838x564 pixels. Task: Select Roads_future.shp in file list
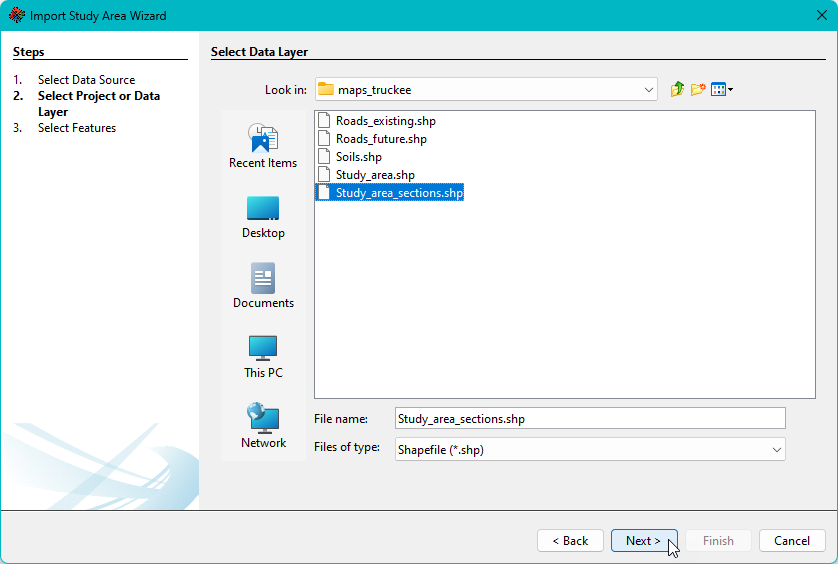click(x=381, y=139)
